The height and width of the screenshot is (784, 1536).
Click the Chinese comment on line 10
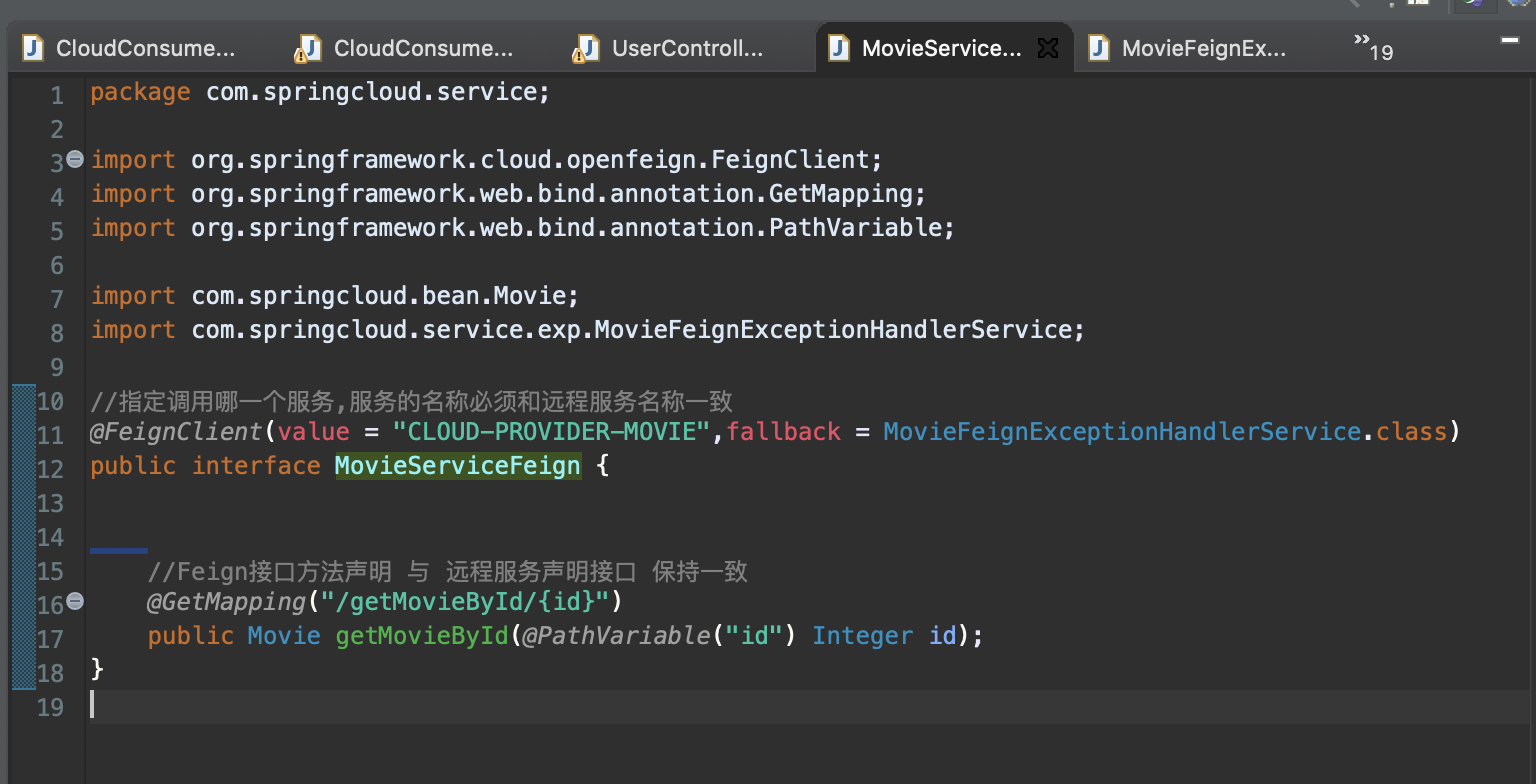click(x=411, y=401)
